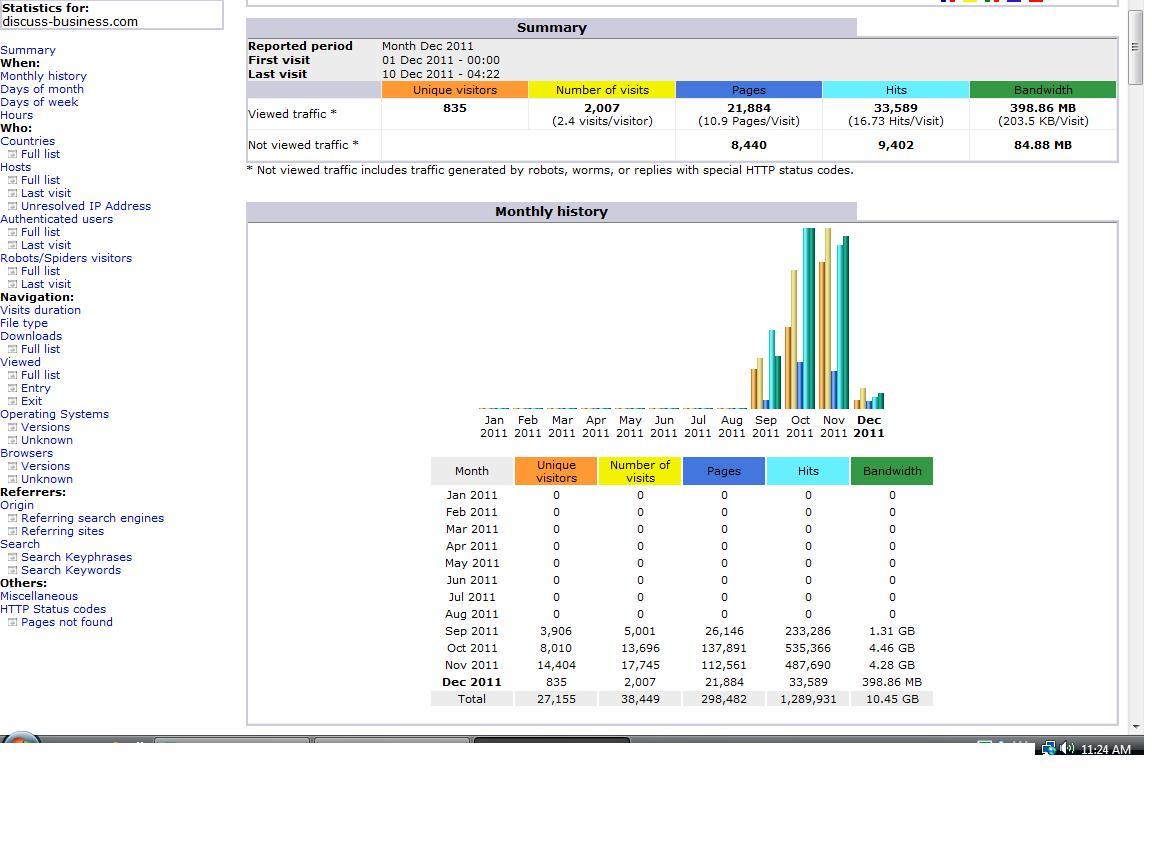Click the icon next to Referring search engines
This screenshot has height=864, width=1152.
pos(12,519)
